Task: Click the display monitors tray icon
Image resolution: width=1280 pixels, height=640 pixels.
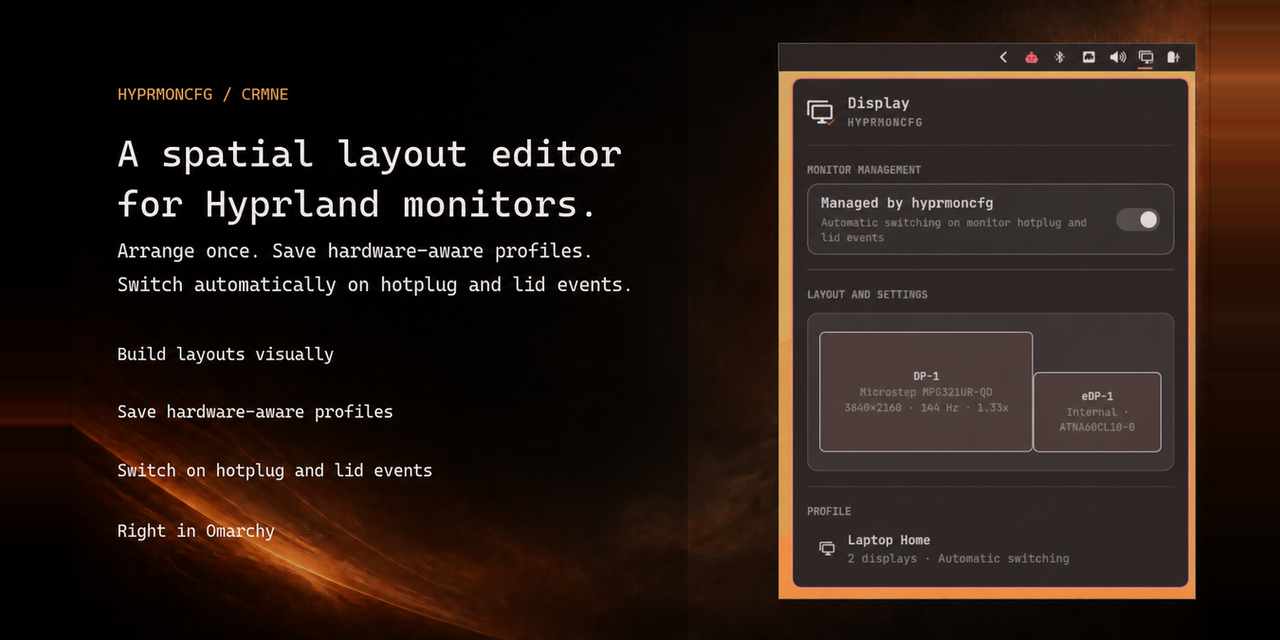Action: (1146, 57)
